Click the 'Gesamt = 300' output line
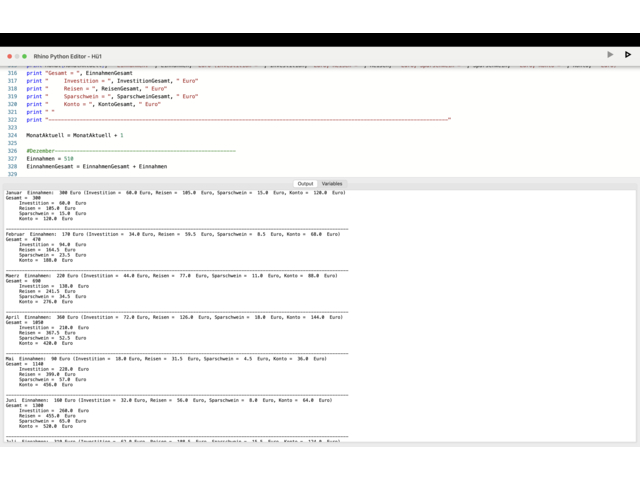 23,198
